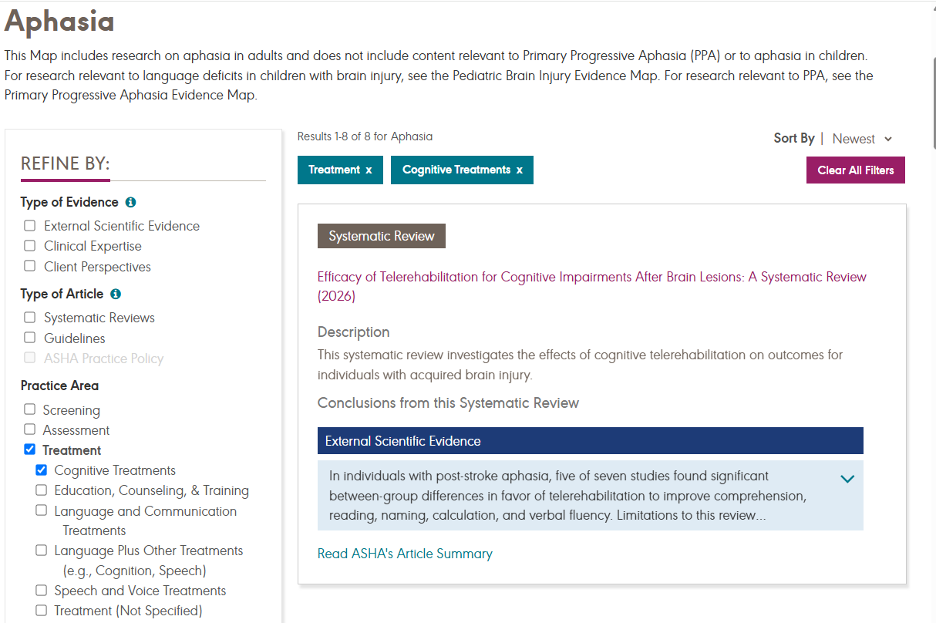Remove the Treatment filter tag
This screenshot has height=624, width=936.
(369, 170)
